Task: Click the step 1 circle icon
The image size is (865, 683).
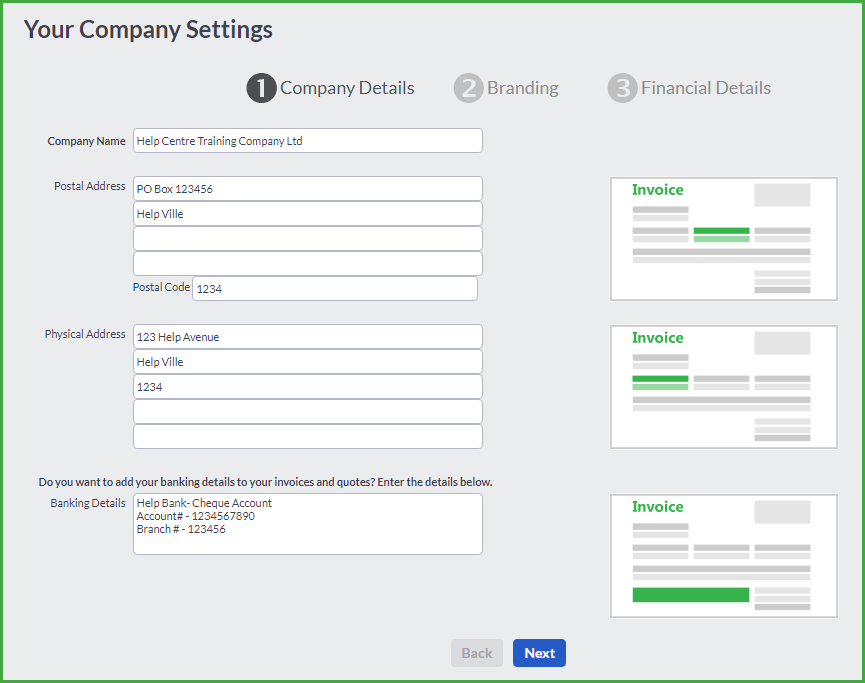Action: tap(261, 88)
